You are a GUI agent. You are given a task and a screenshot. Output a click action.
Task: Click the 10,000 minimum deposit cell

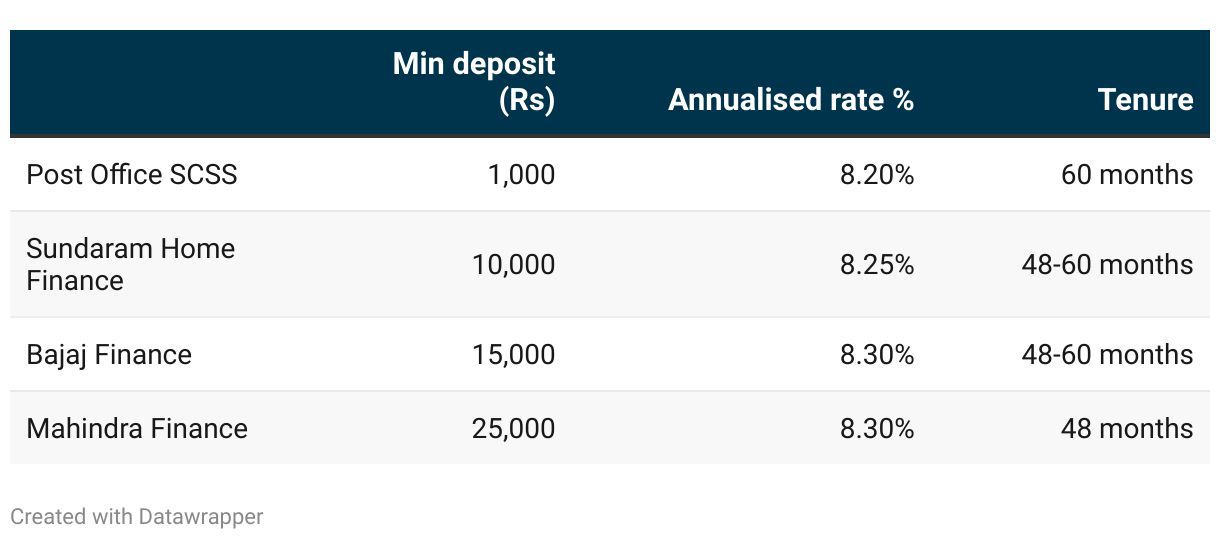(x=512, y=264)
